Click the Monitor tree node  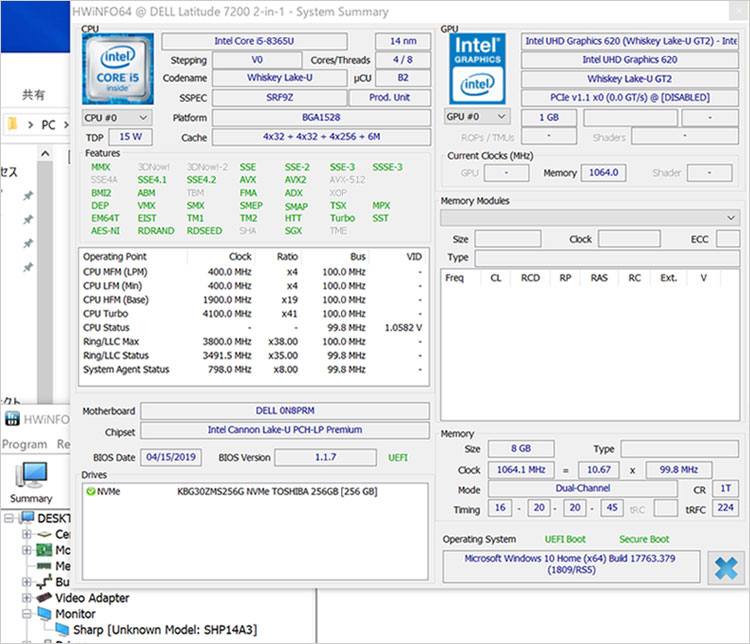point(75,613)
